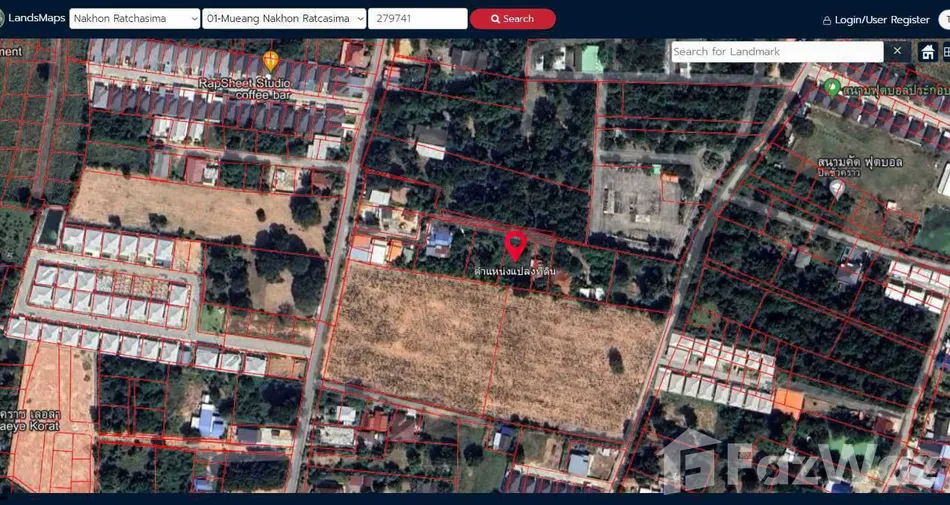Screen dimensions: 950x505
Task: Click the grid layer icon beside home
Action: (946, 52)
